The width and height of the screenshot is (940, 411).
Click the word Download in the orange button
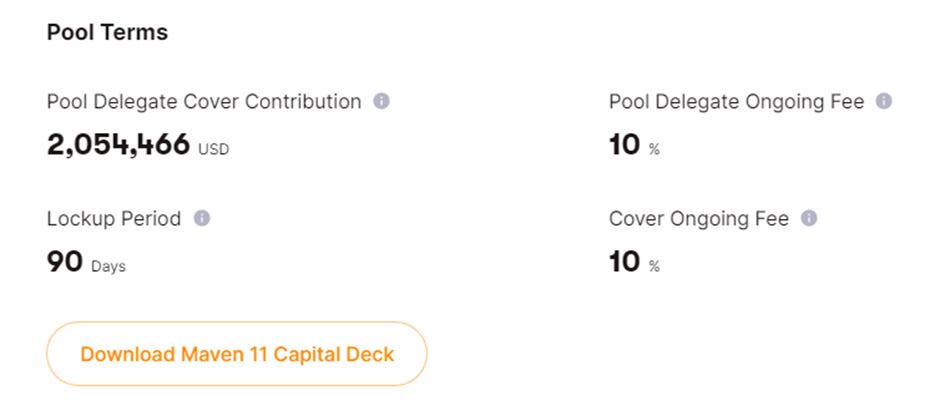[x=127, y=354]
